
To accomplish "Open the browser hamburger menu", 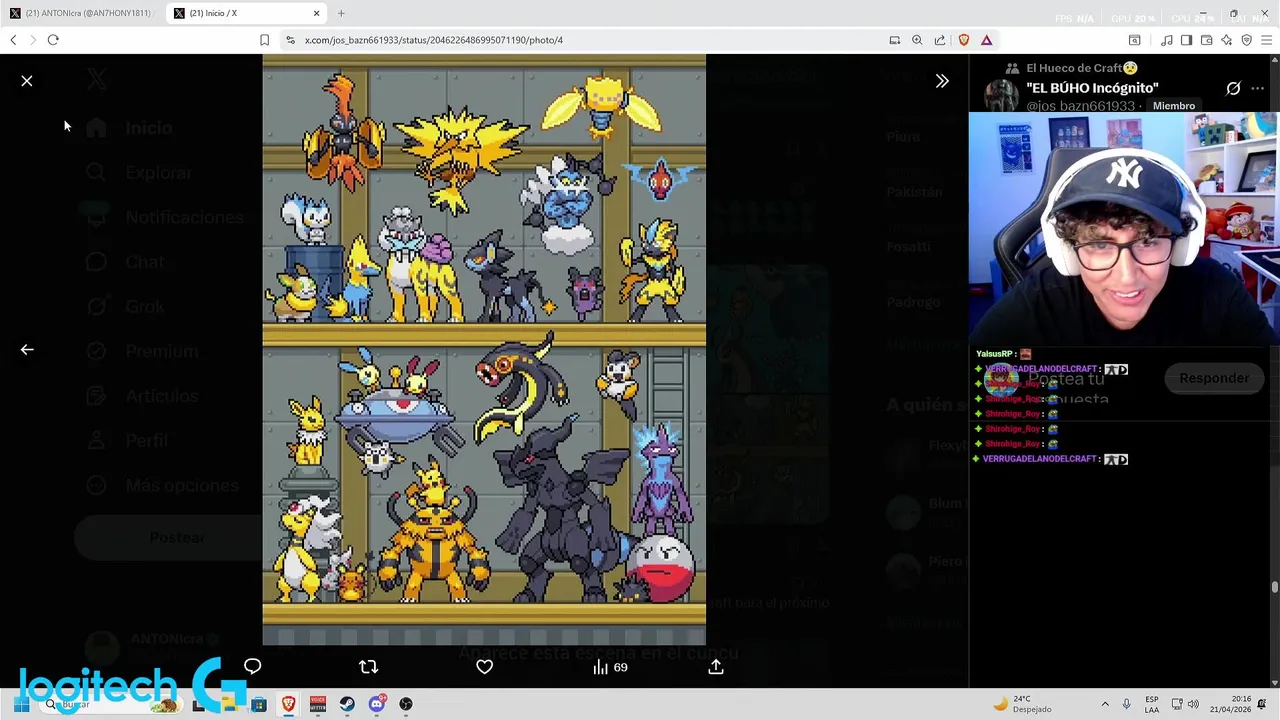I will (x=1267, y=40).
